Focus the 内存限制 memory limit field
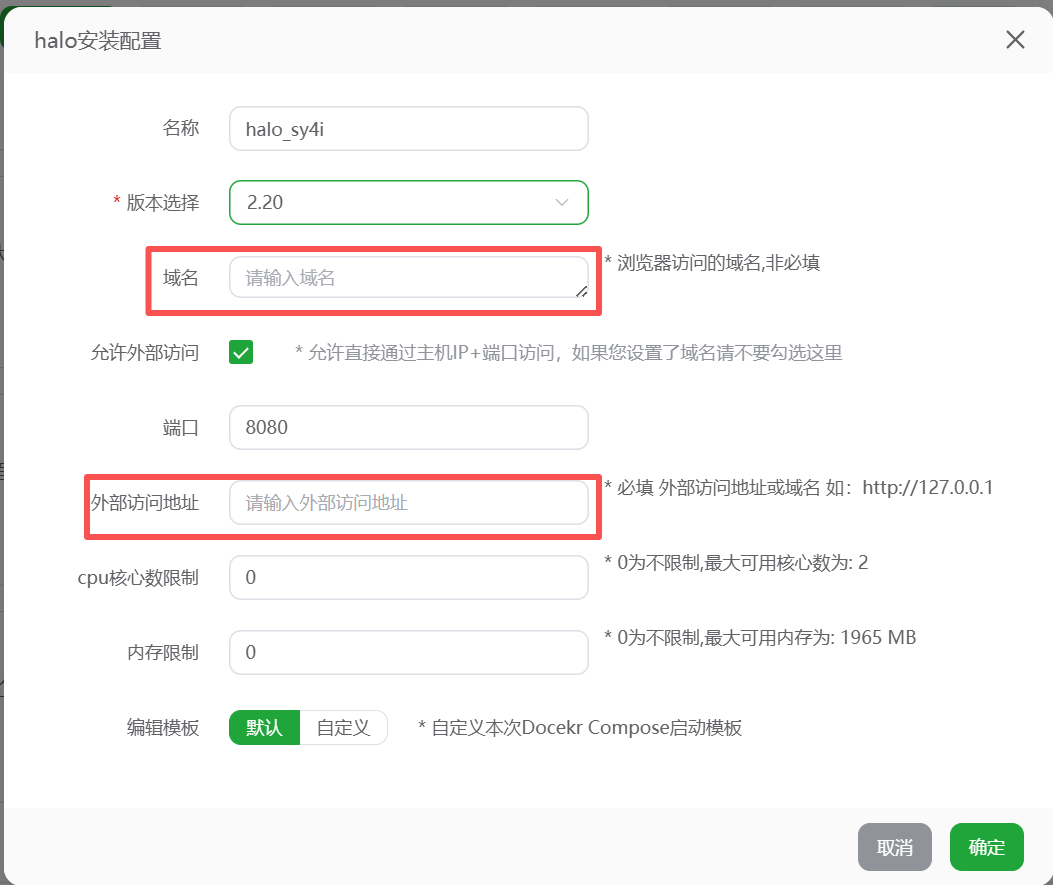Viewport: 1053px width, 885px height. [408, 652]
